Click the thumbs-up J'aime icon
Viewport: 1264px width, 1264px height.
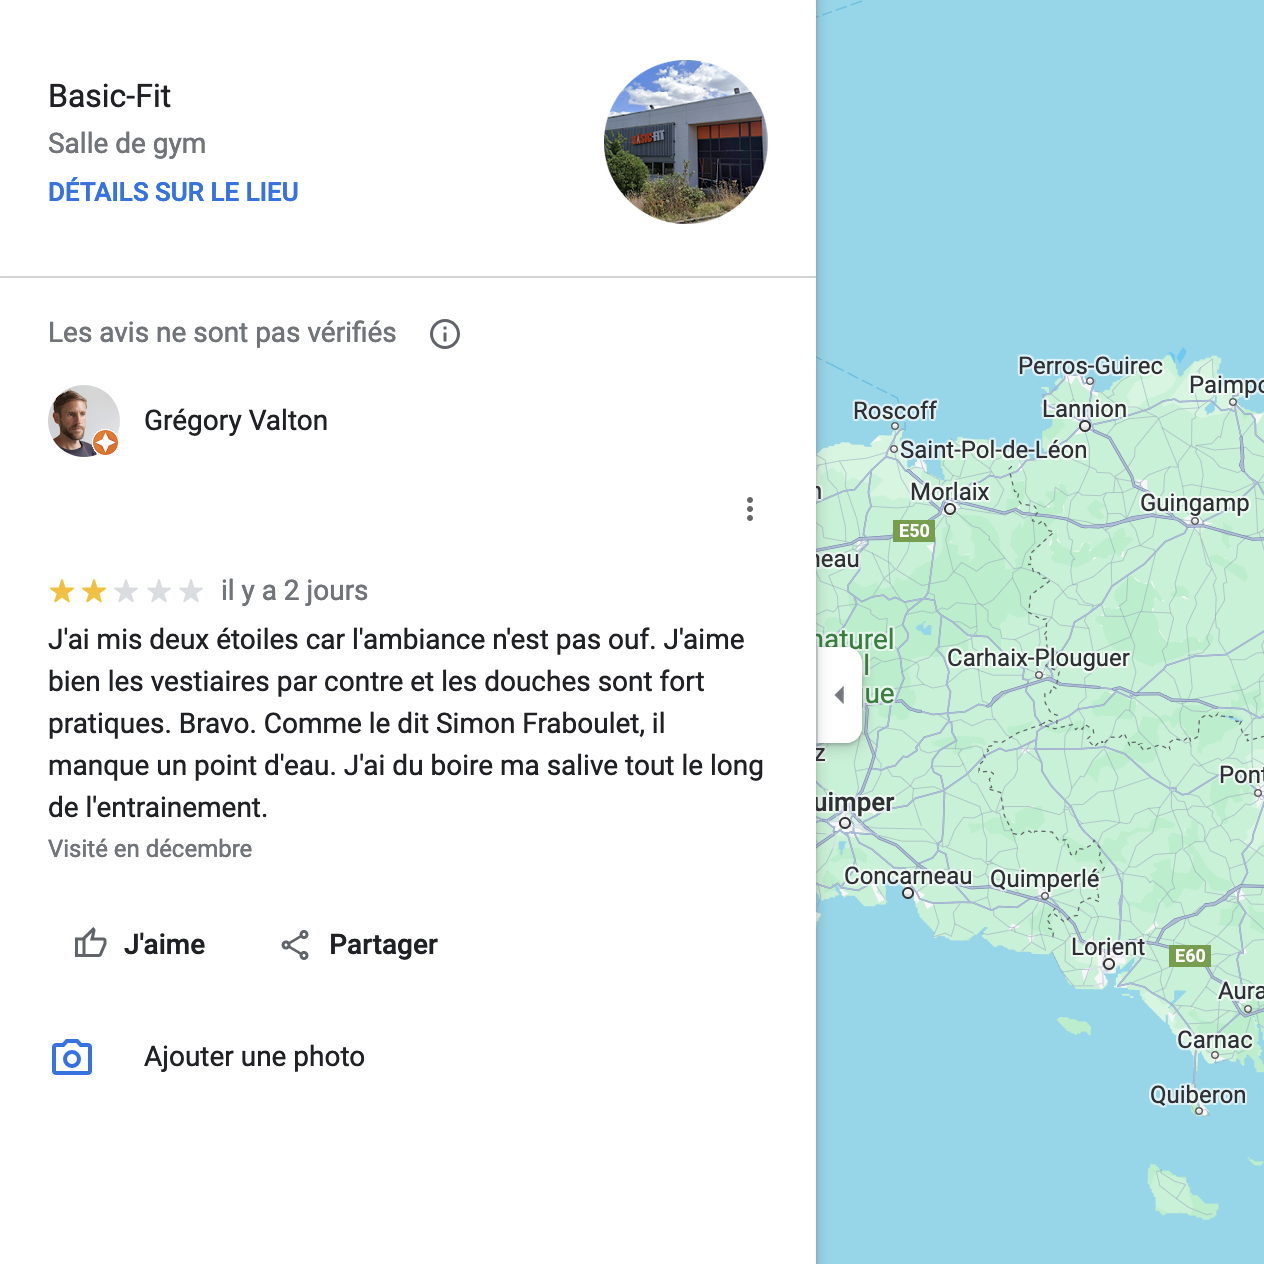tap(91, 943)
